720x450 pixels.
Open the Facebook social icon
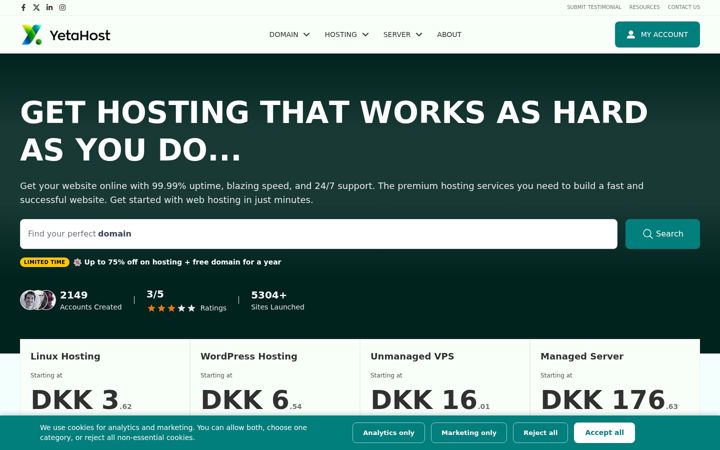tap(23, 7)
